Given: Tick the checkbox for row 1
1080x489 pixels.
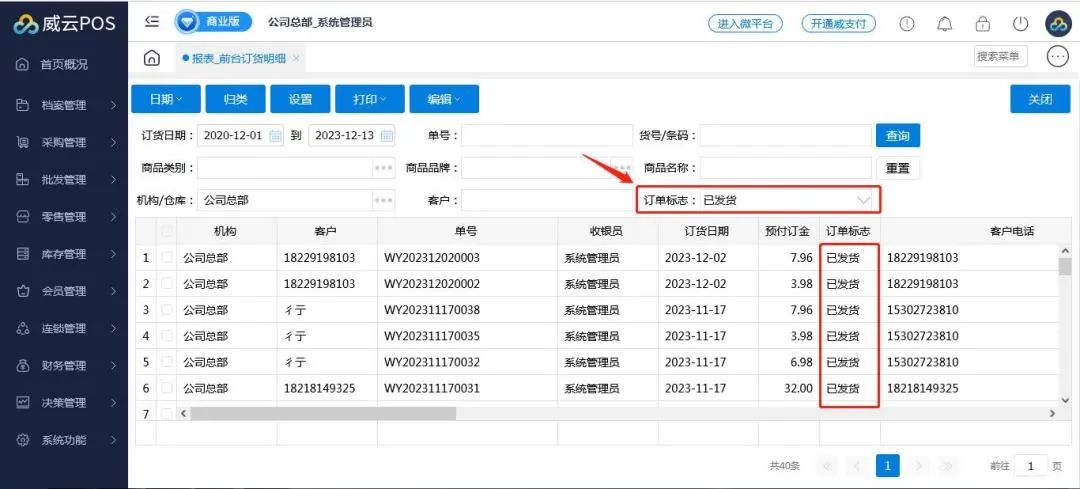Looking at the screenshot, I should (x=167, y=258).
